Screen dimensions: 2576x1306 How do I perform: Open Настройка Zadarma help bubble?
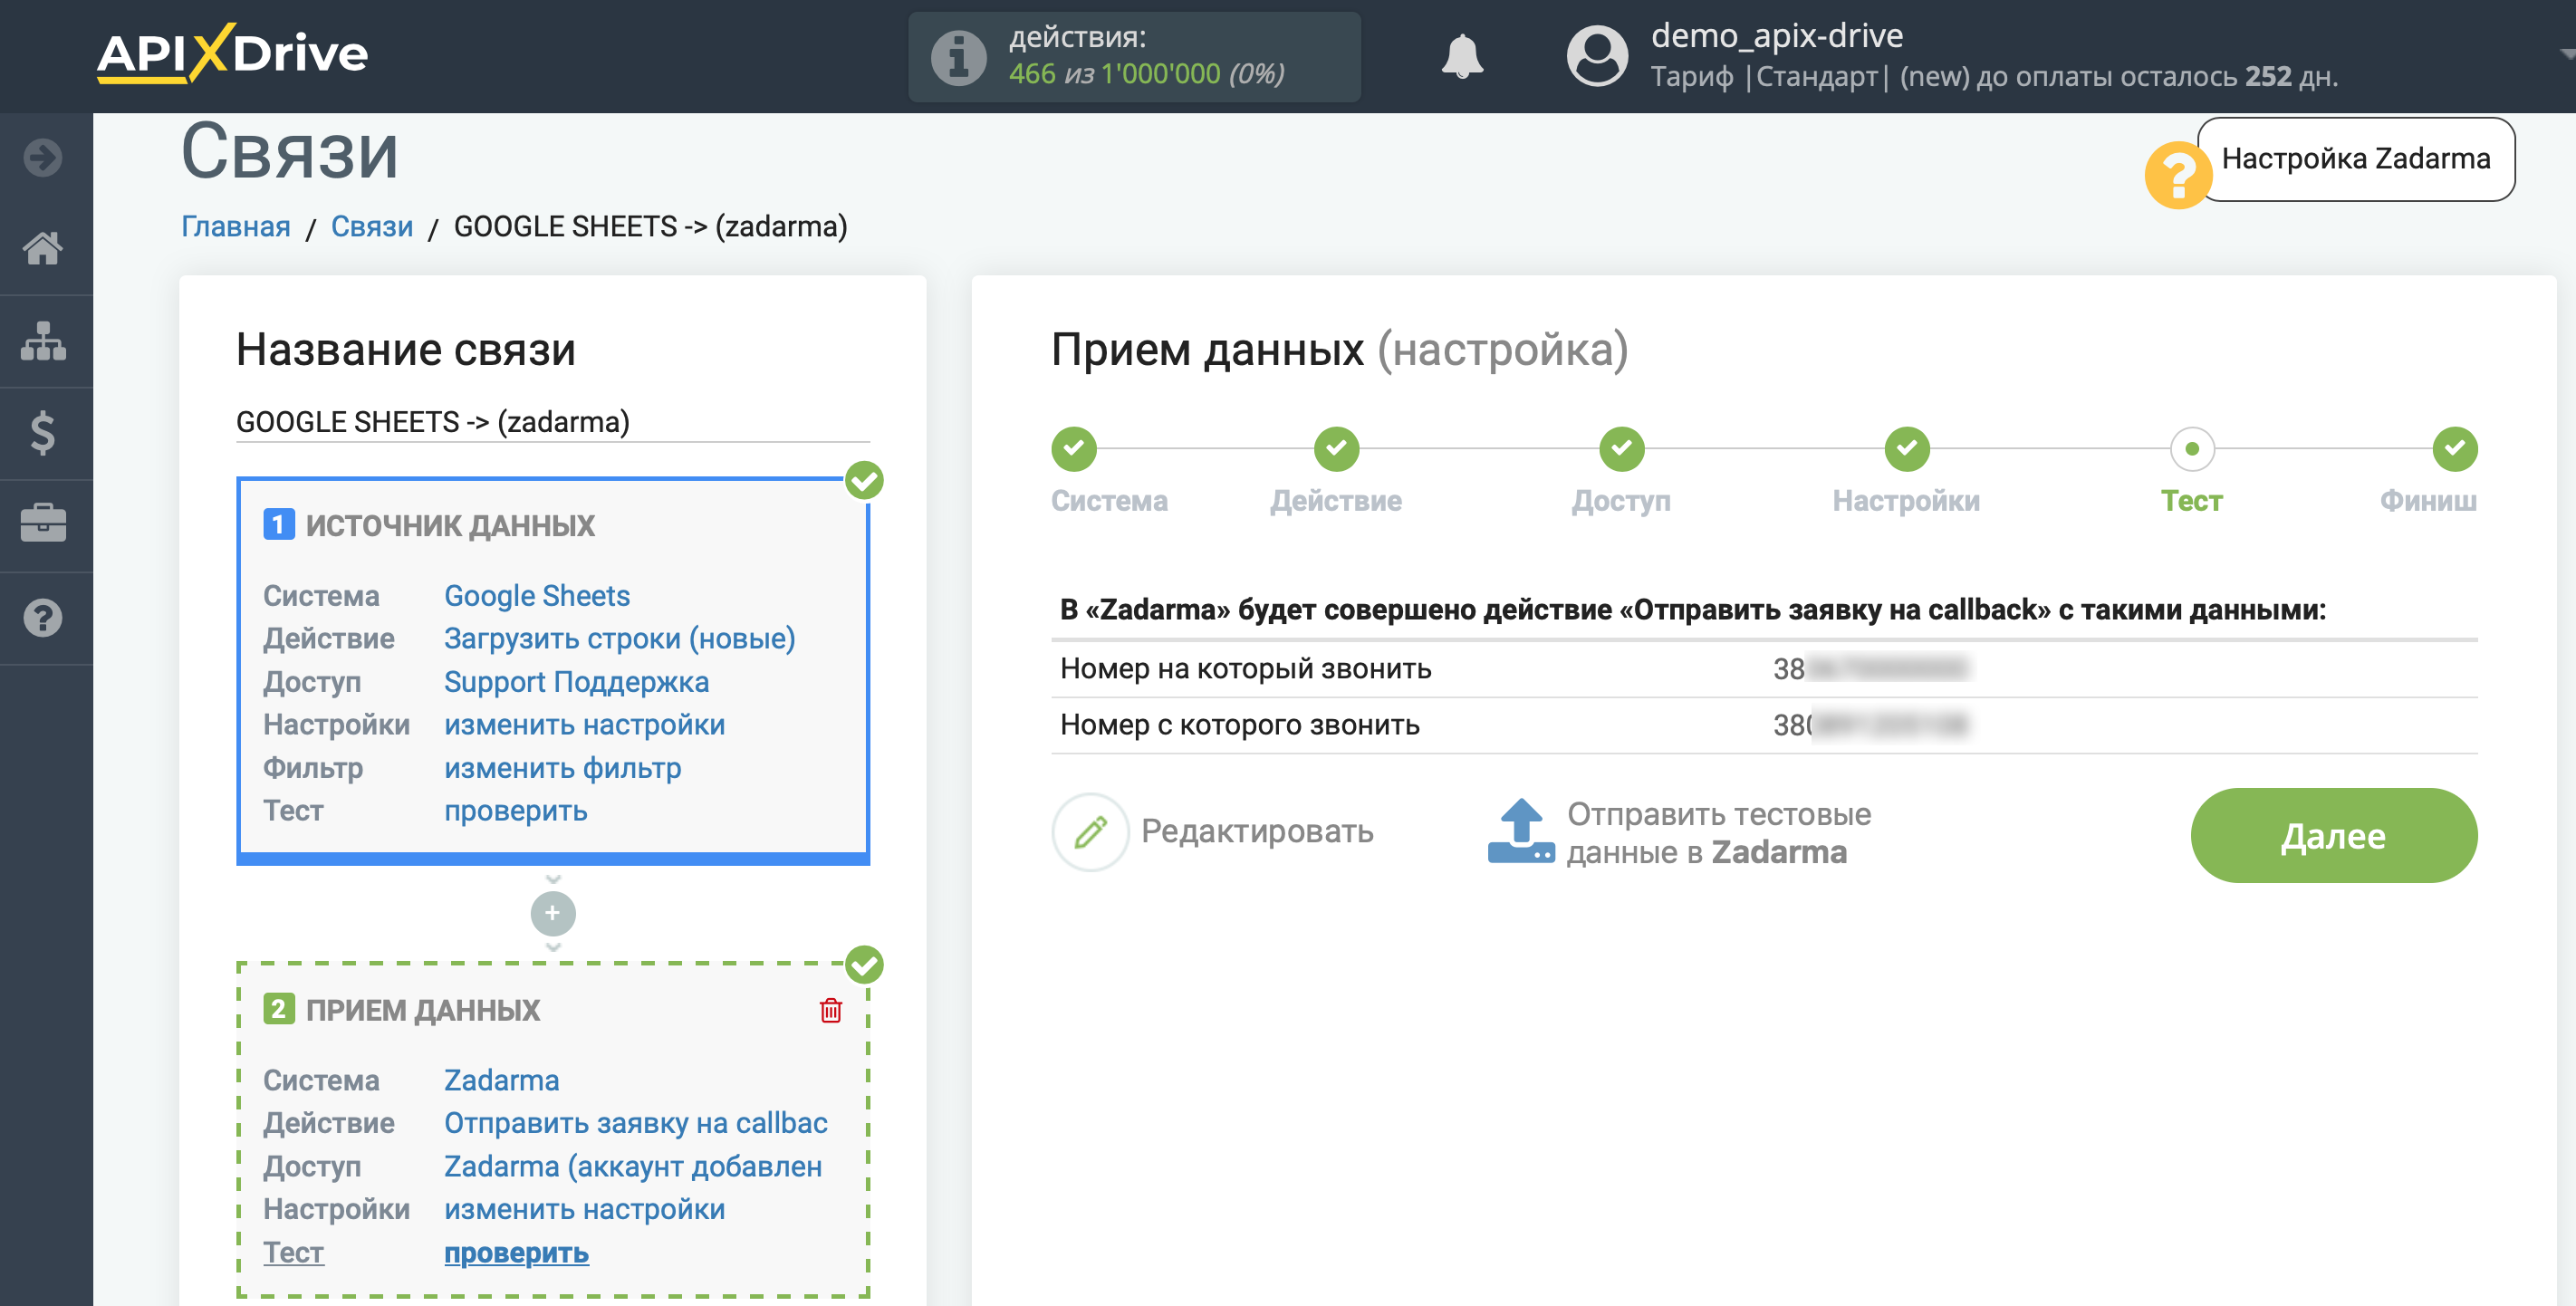click(2355, 159)
